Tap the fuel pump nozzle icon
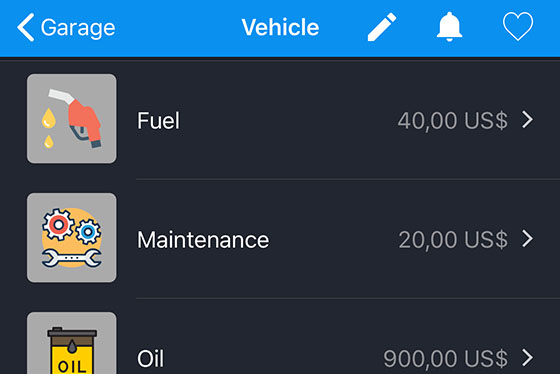560x374 pixels. point(71,119)
